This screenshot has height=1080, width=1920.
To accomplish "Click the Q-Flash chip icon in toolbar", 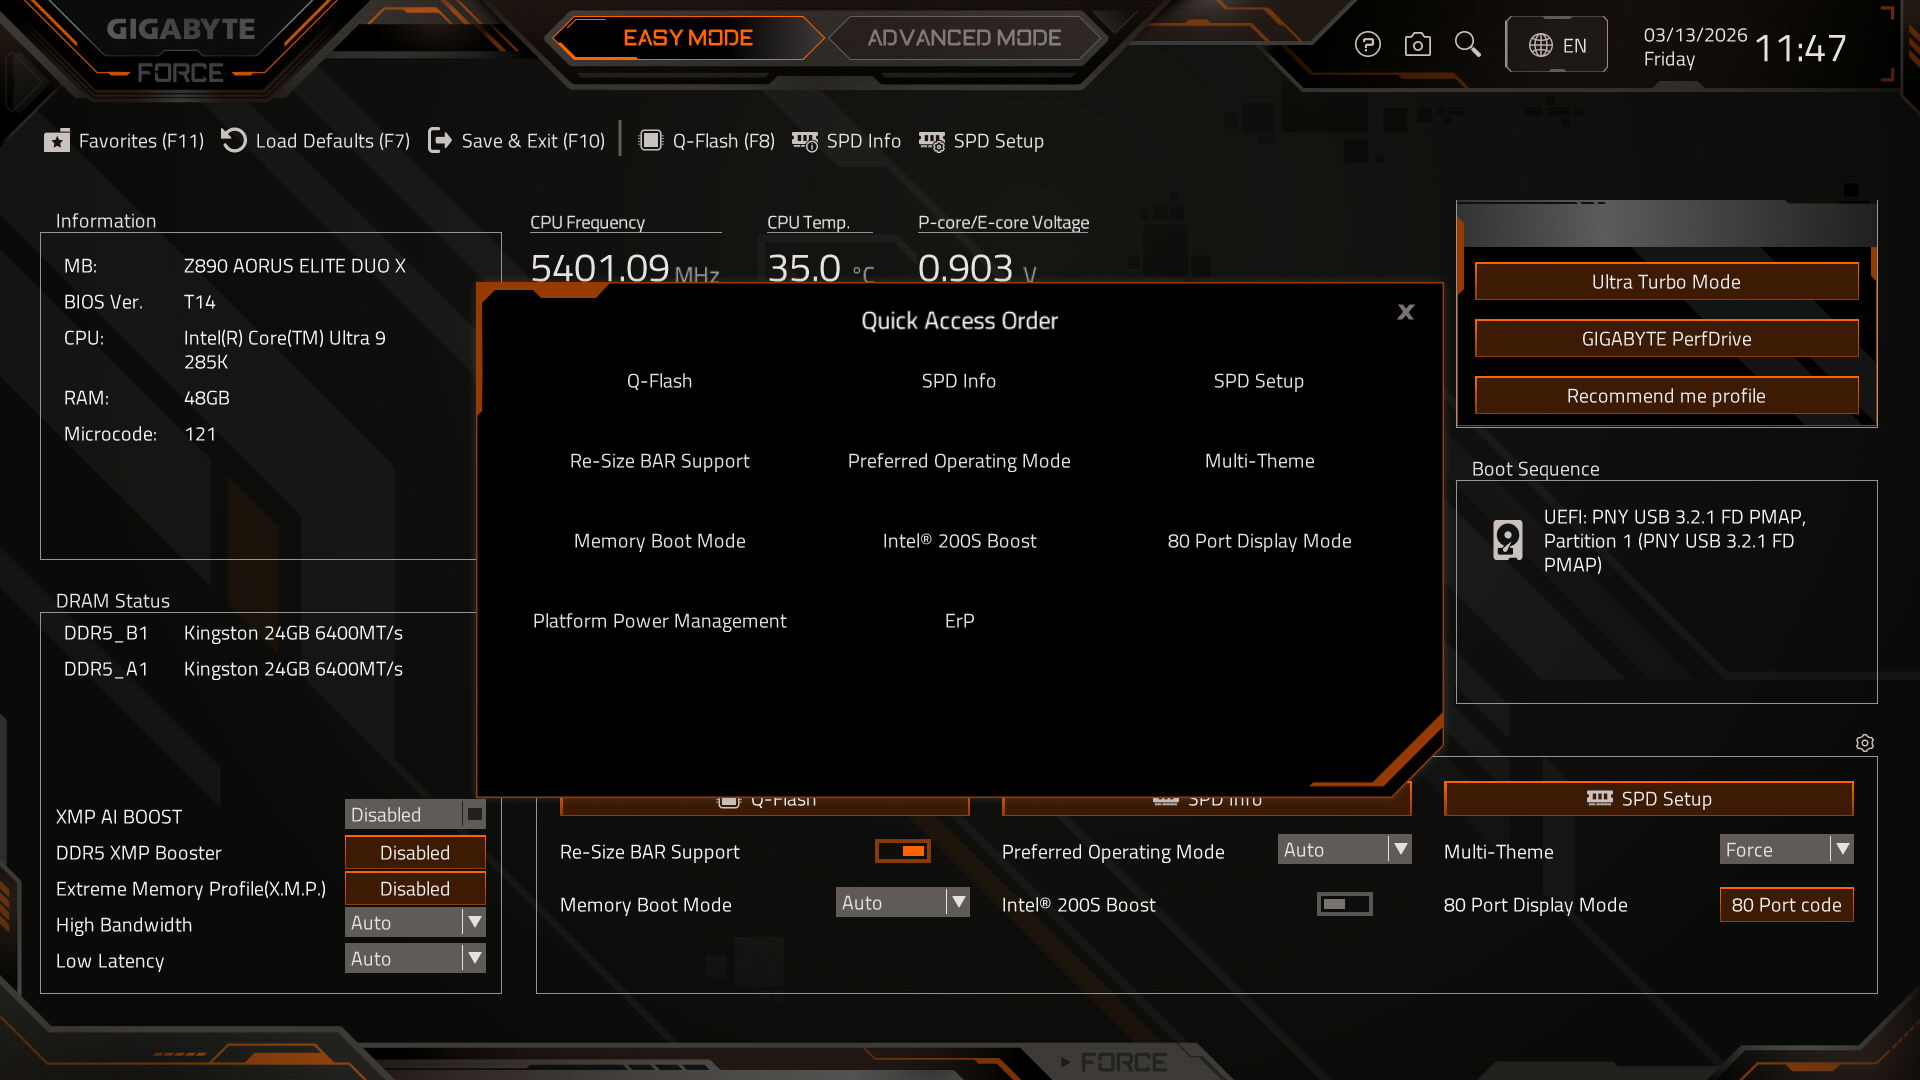I will pos(650,141).
